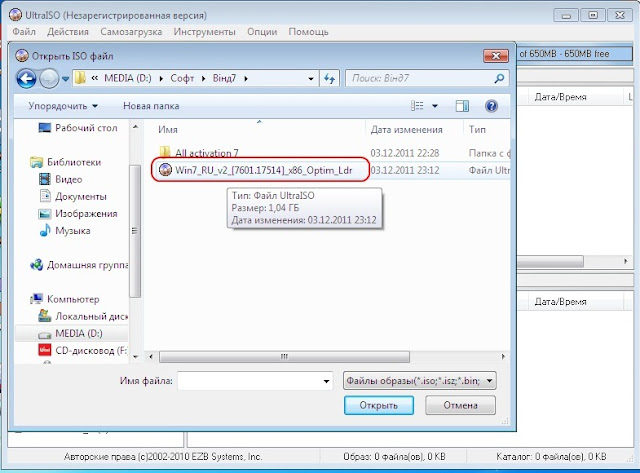640x473 pixels.
Task: Open the Действия menu in UltraISO
Action: point(68,31)
